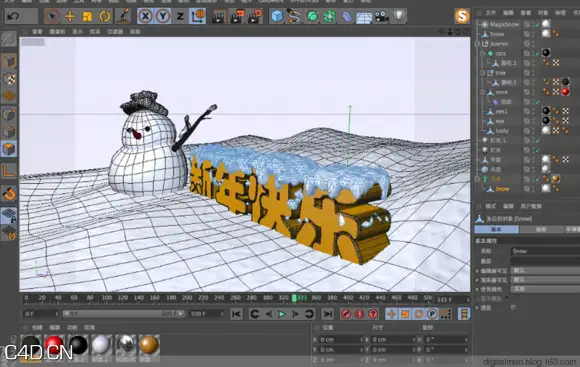Screen dimensions: 580x367
Task: Click the object name field Snow
Action: click(545, 251)
